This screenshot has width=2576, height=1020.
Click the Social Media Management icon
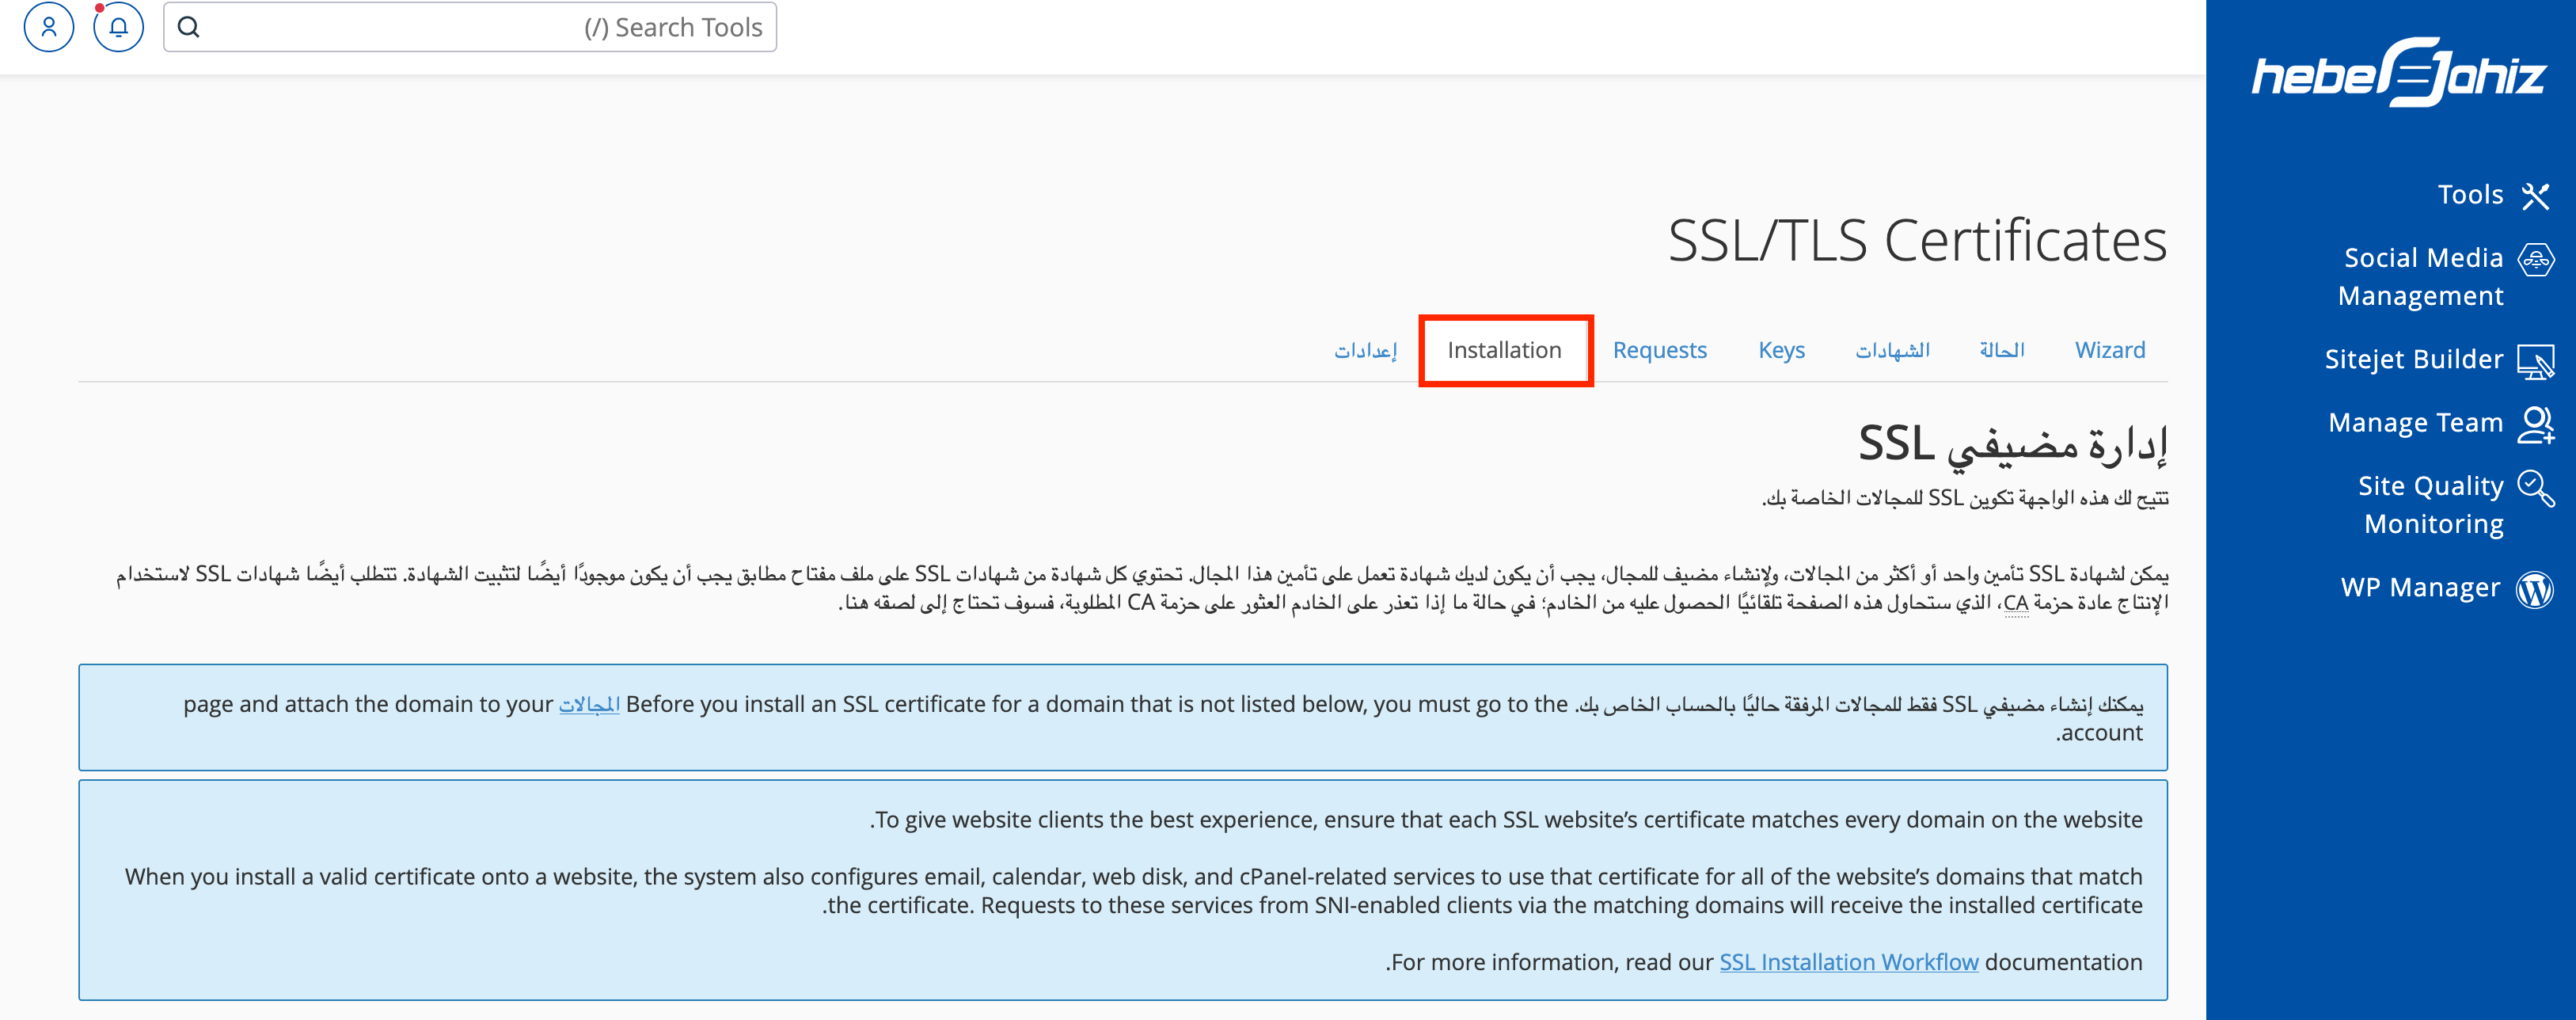[2536, 259]
